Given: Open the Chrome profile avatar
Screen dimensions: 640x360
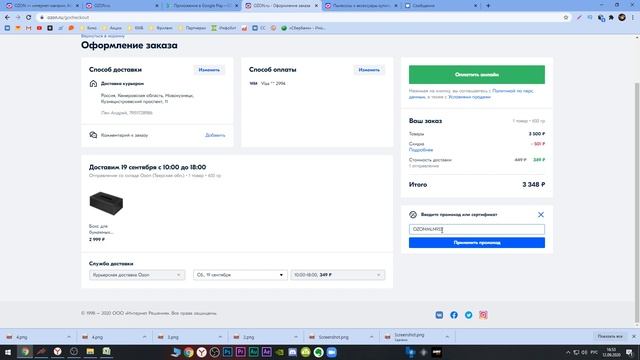Looking at the screenshot, I should click(x=622, y=17).
